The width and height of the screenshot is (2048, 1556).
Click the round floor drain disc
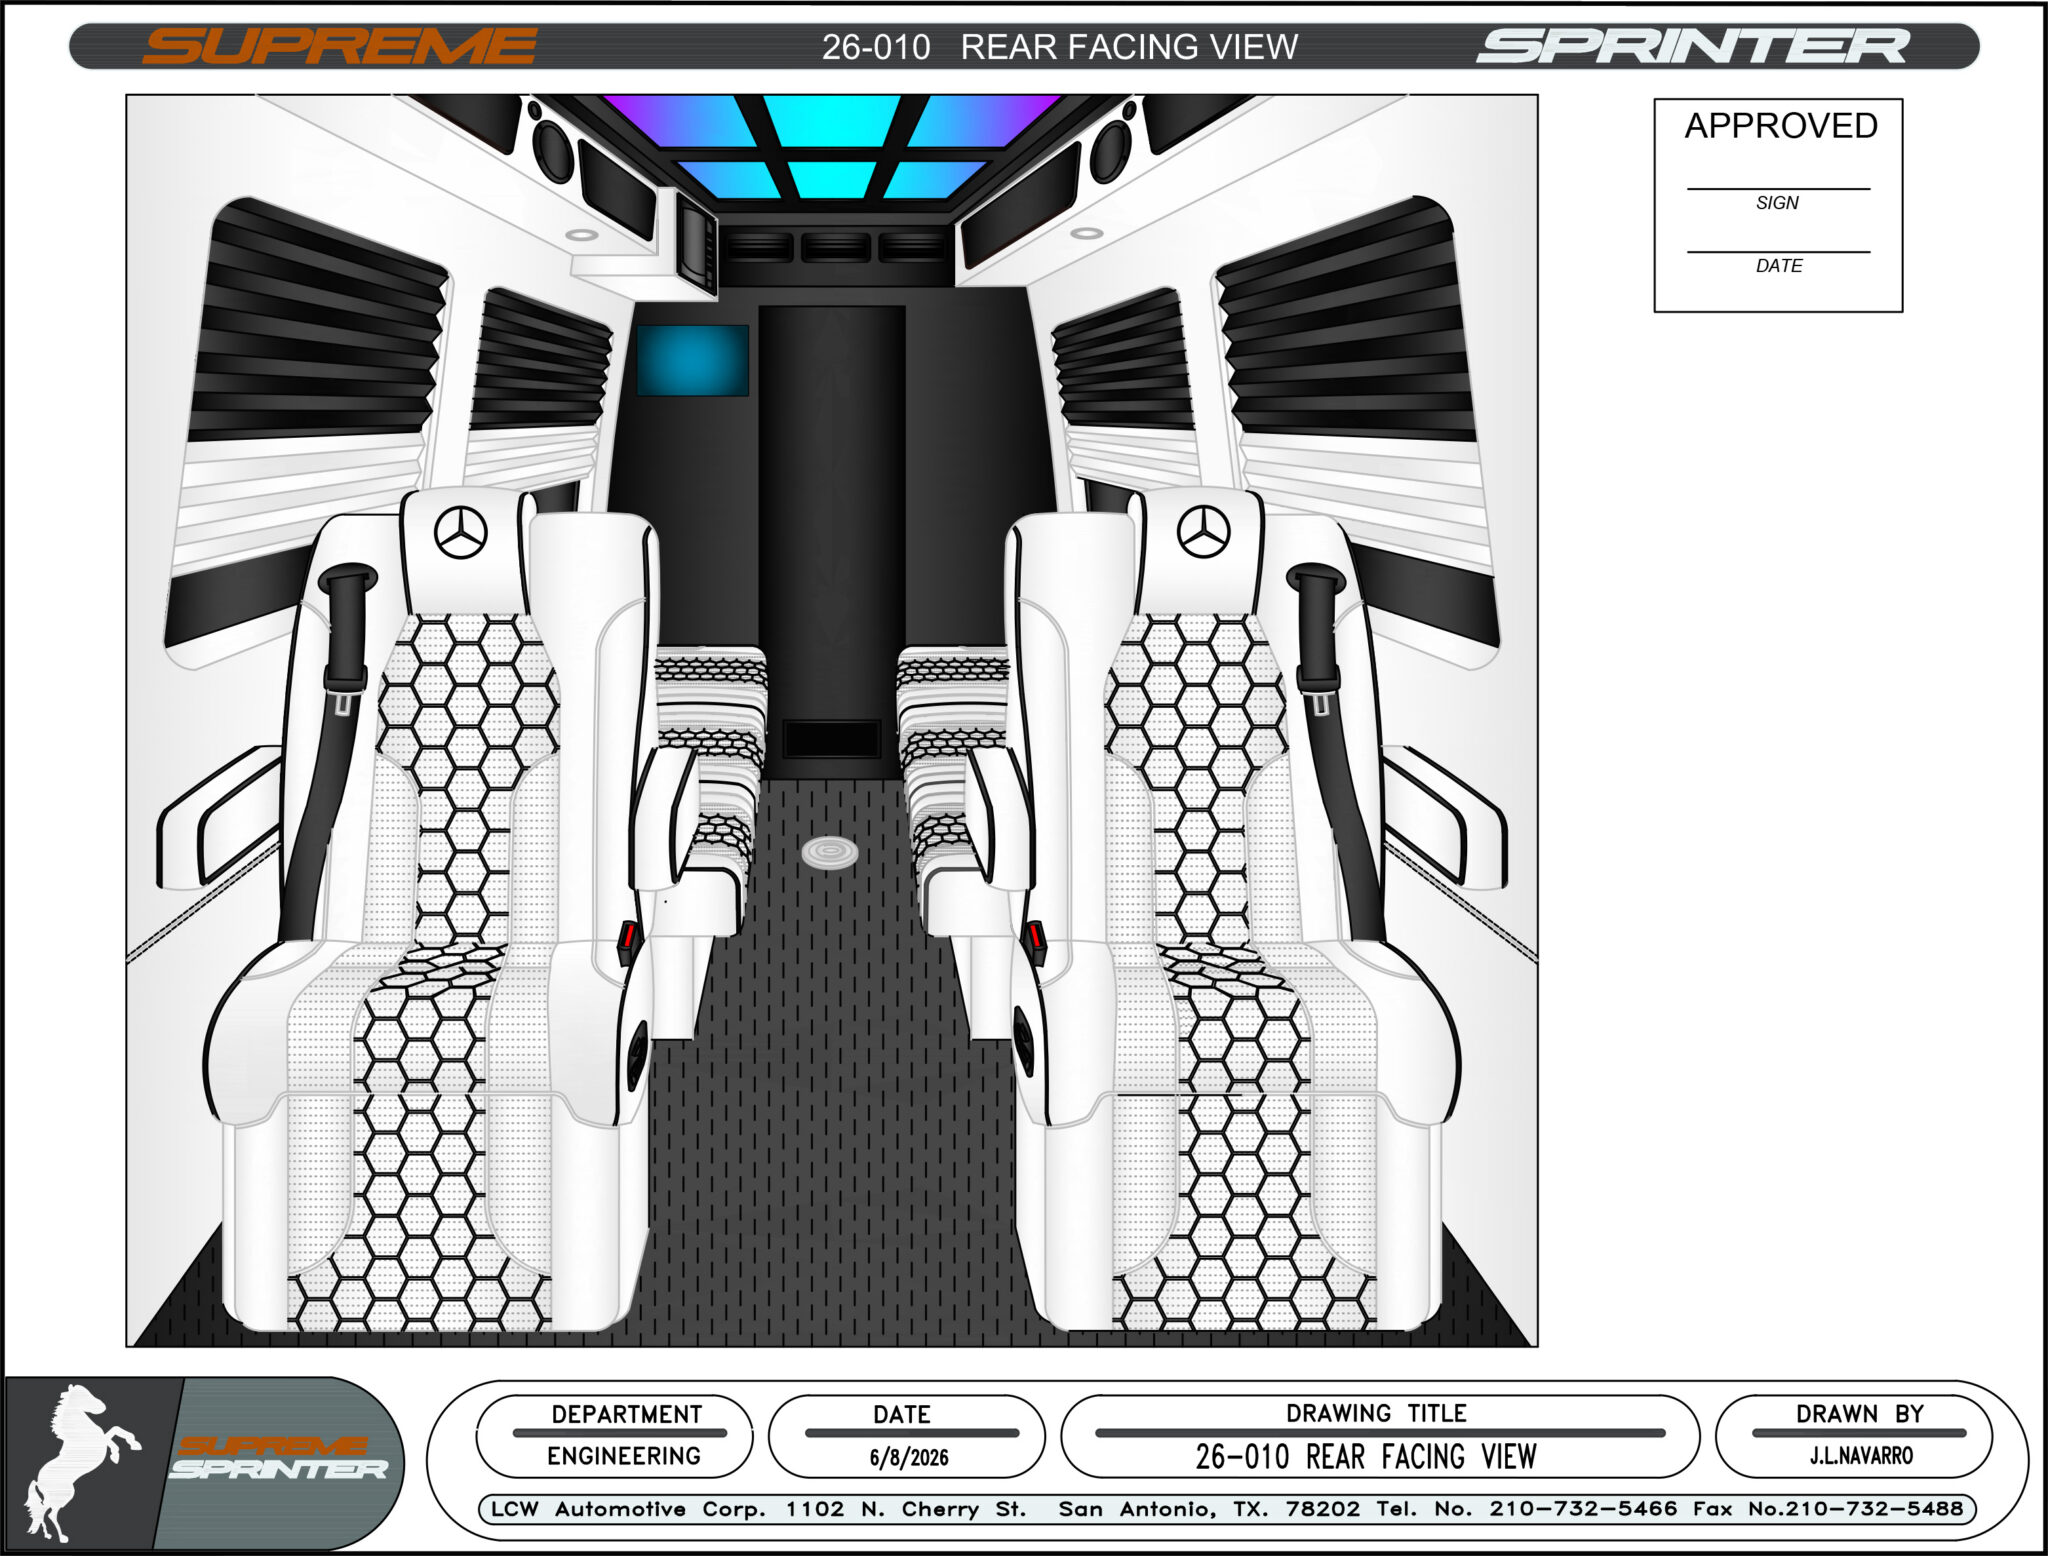point(829,852)
